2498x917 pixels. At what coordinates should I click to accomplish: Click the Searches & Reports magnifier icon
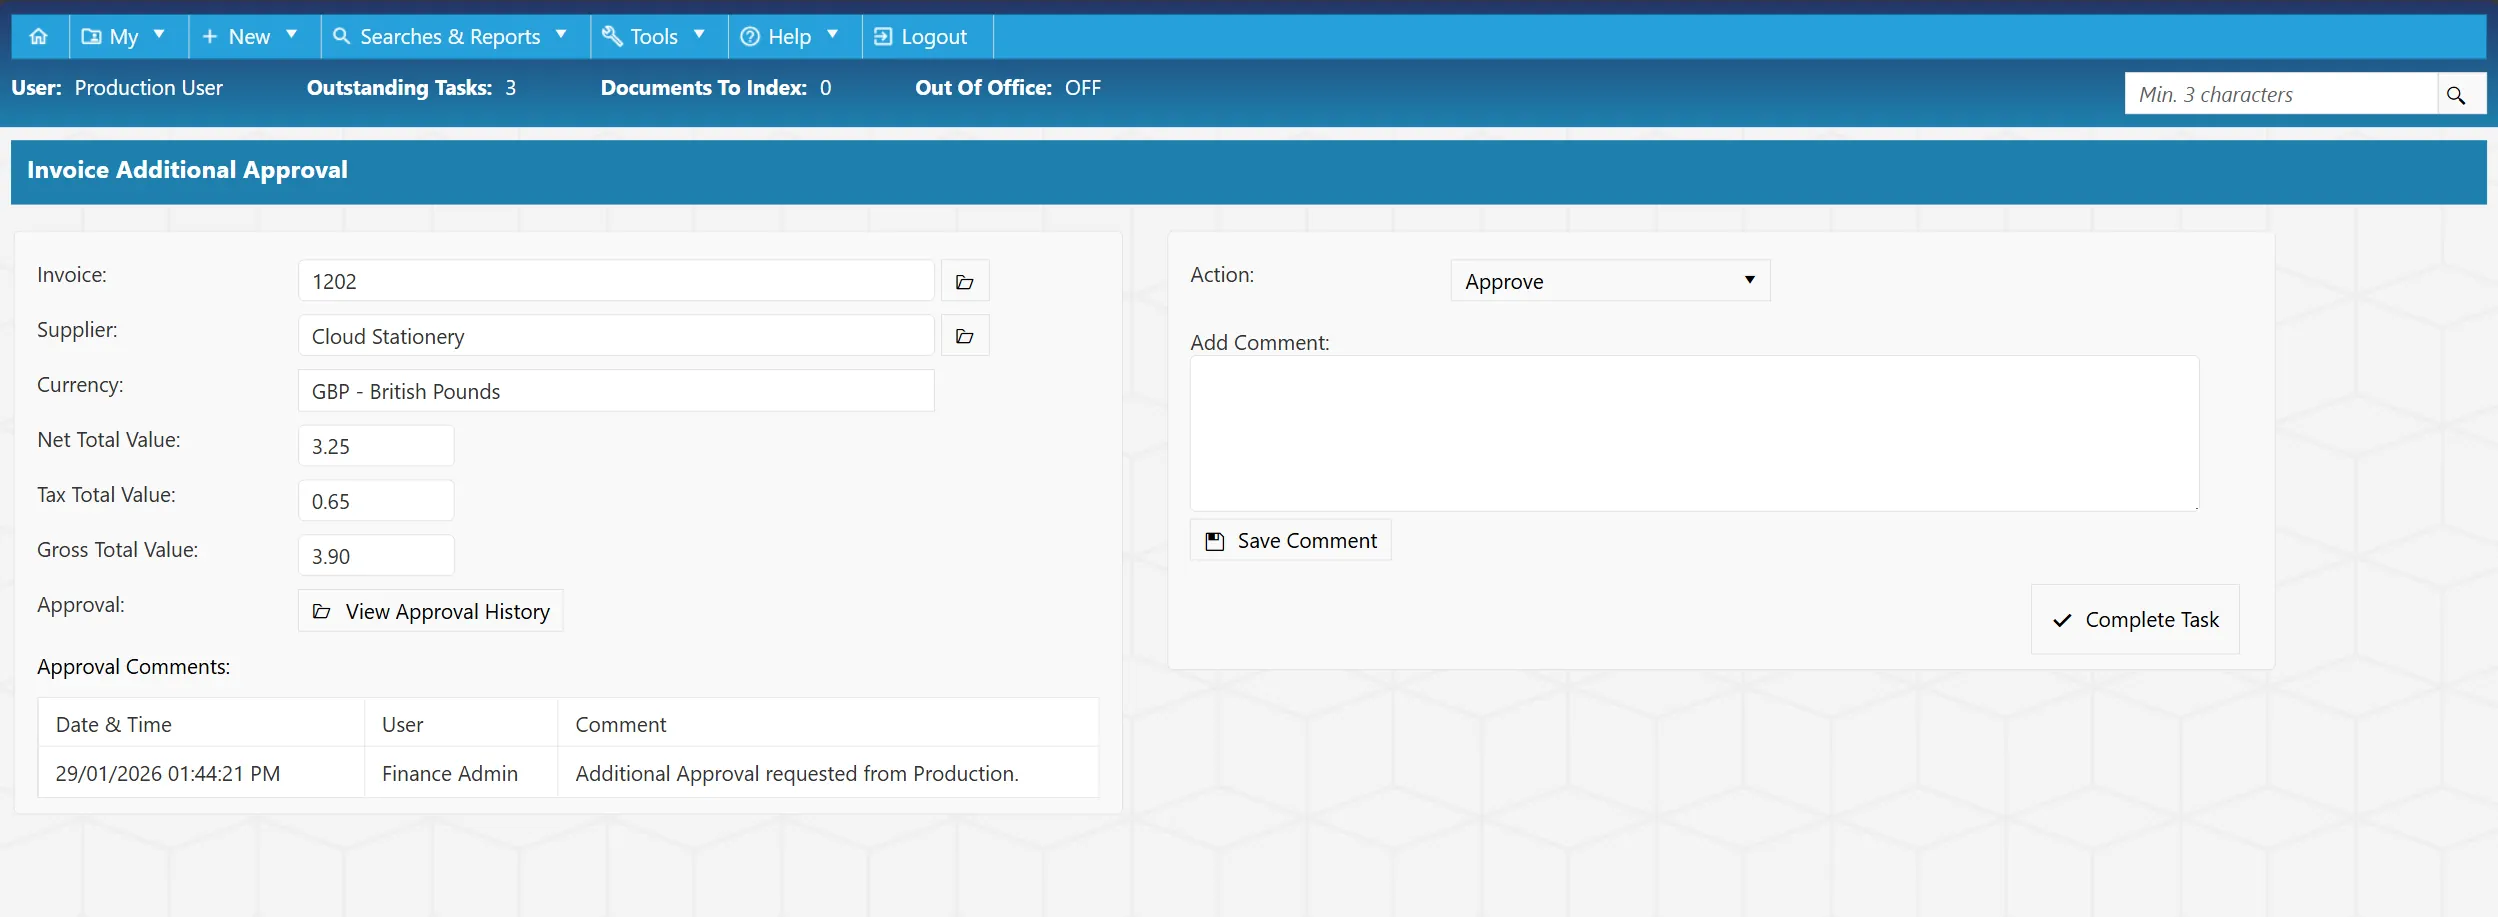click(x=342, y=36)
